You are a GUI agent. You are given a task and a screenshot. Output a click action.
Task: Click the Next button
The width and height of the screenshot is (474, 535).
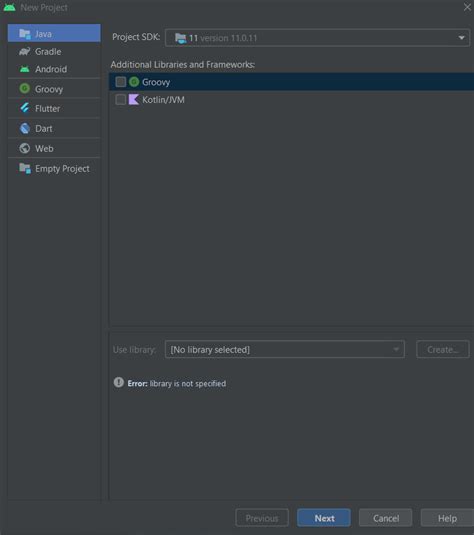click(x=324, y=518)
